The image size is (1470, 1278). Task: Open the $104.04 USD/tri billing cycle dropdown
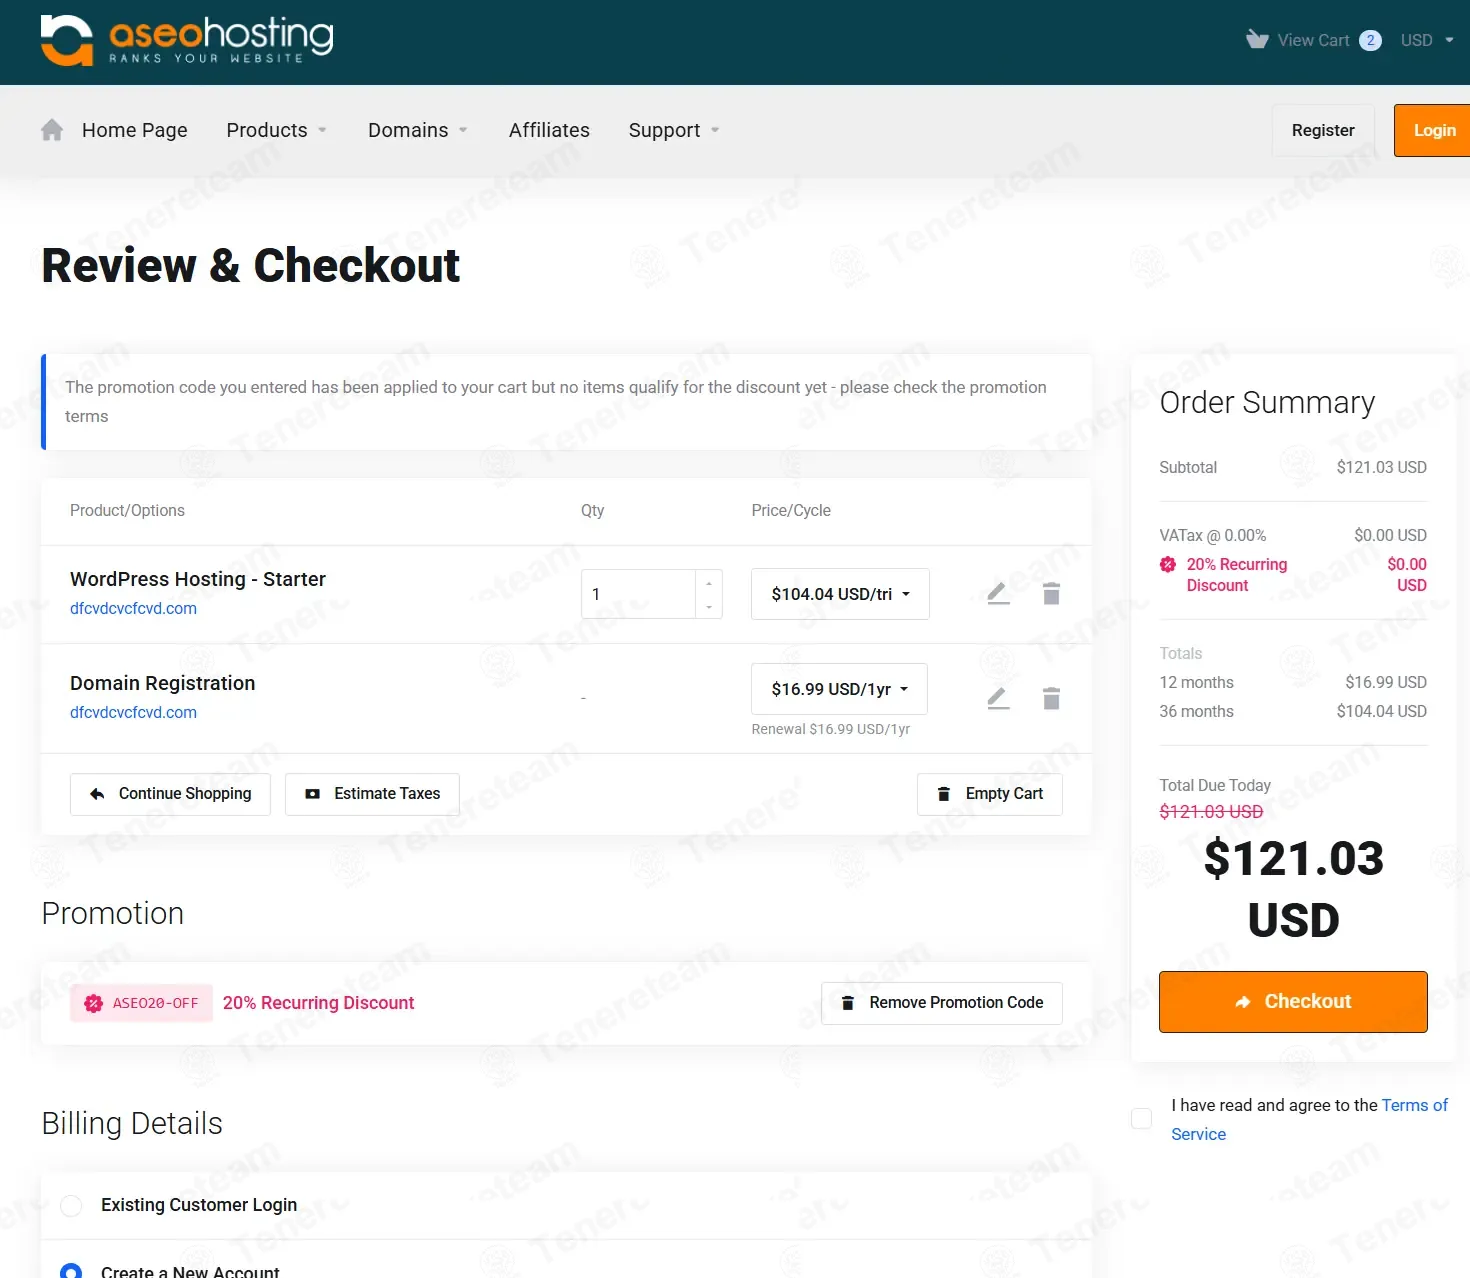click(x=840, y=594)
